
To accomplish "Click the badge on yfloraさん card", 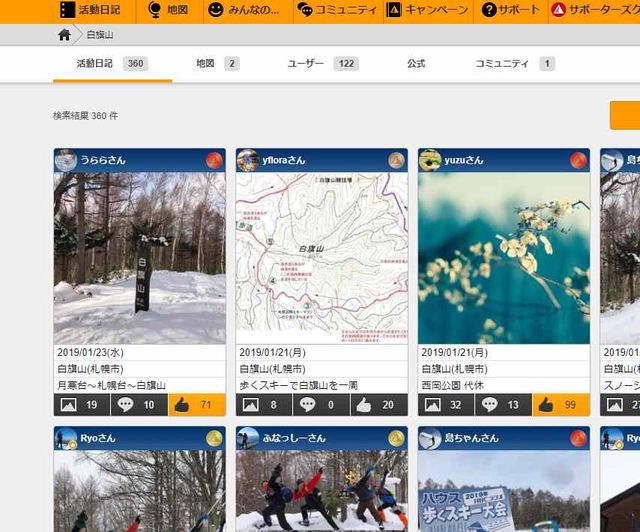I will pyautogui.click(x=396, y=160).
